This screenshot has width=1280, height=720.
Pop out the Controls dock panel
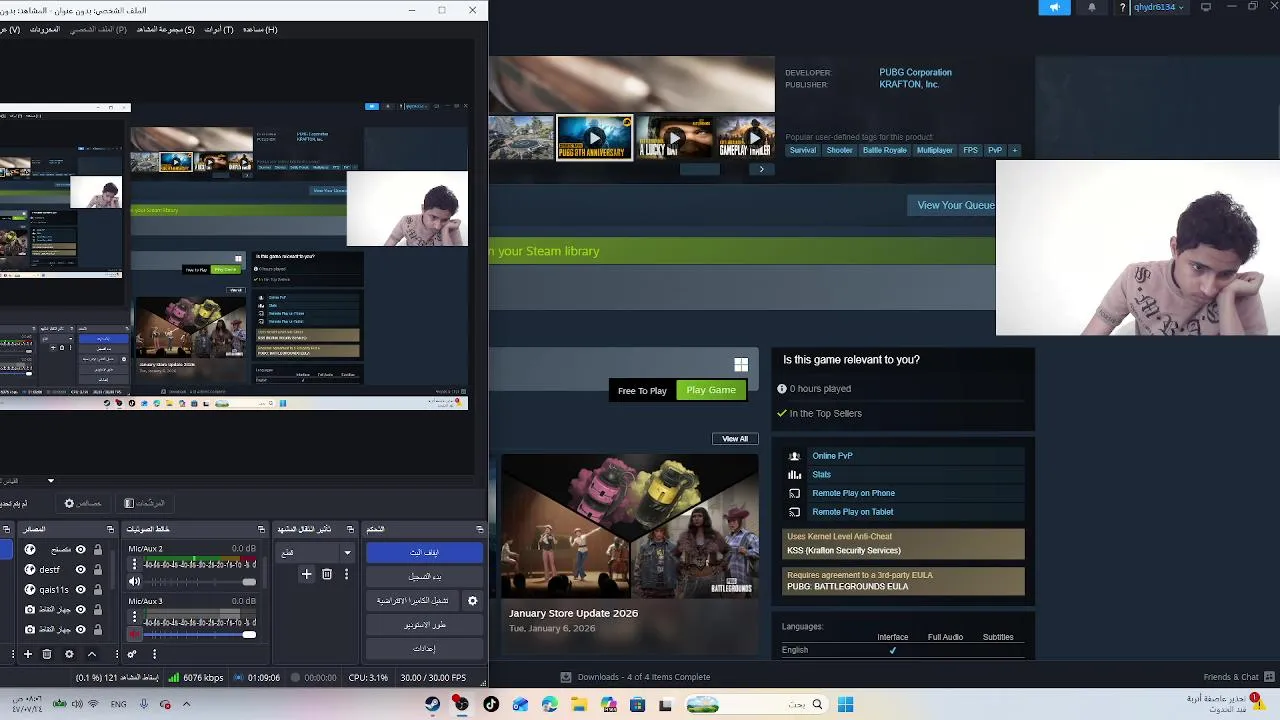(480, 529)
